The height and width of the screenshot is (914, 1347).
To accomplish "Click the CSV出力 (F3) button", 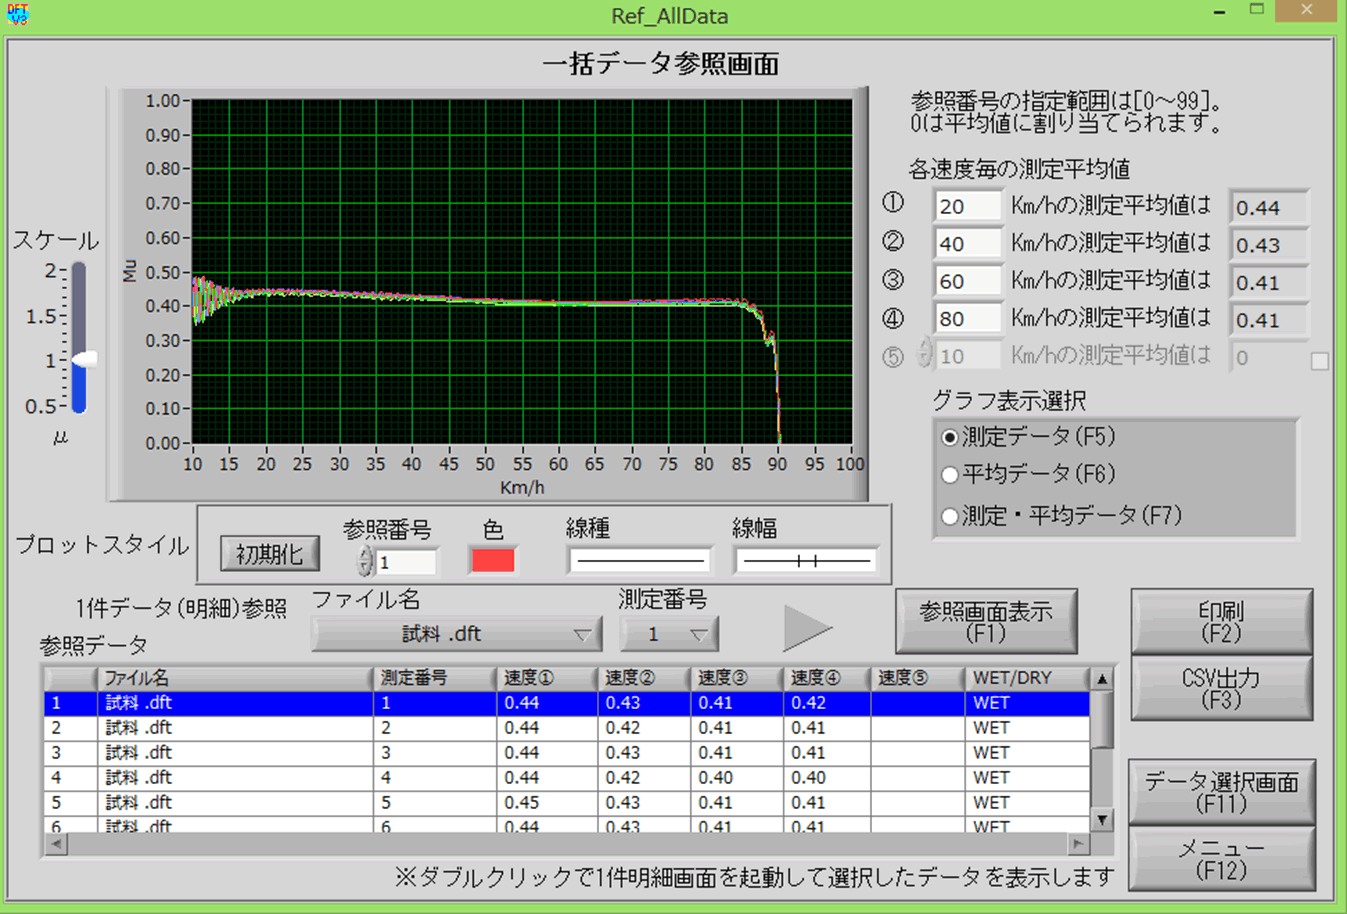I will pos(1220,688).
